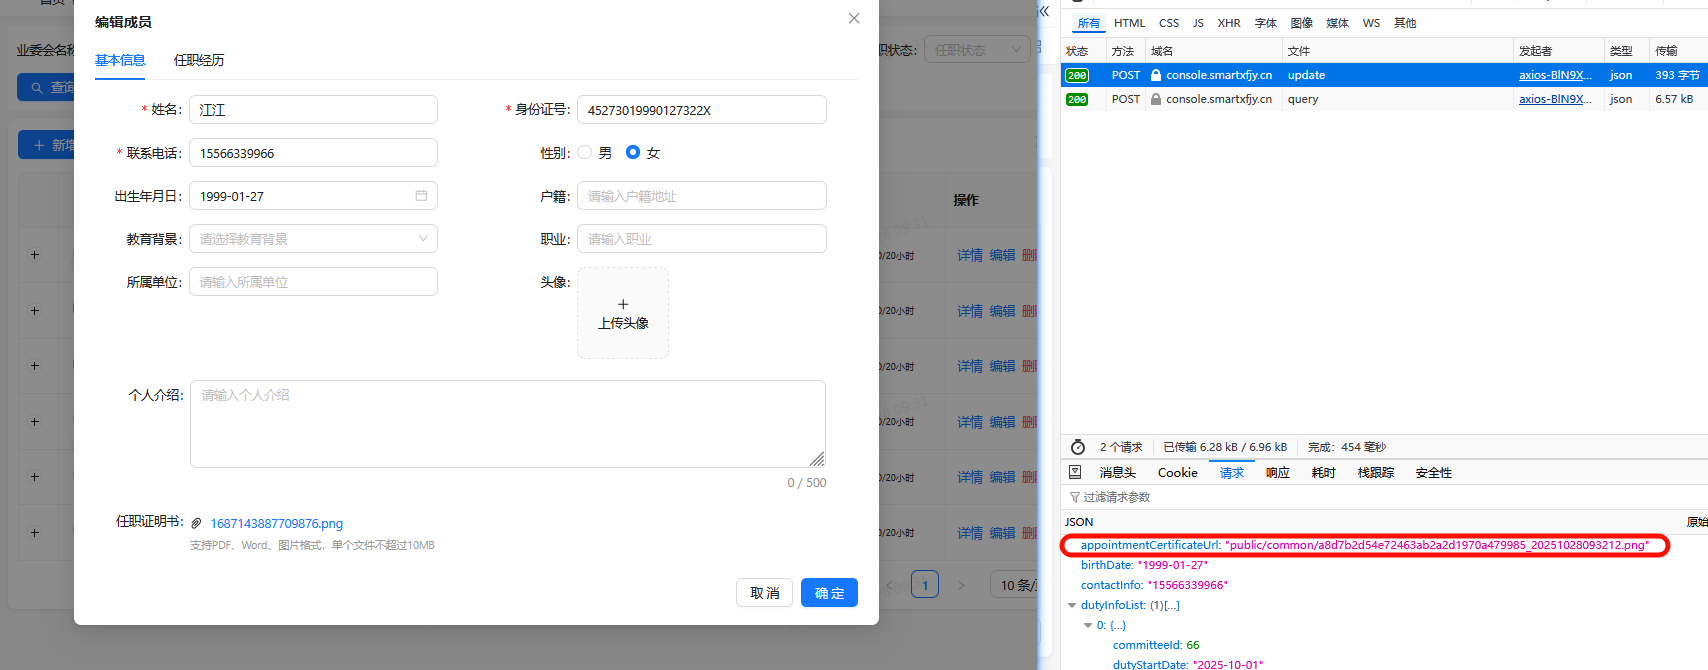The image size is (1708, 670).
Task: Open the 耗时 details tab
Action: click(x=1324, y=473)
